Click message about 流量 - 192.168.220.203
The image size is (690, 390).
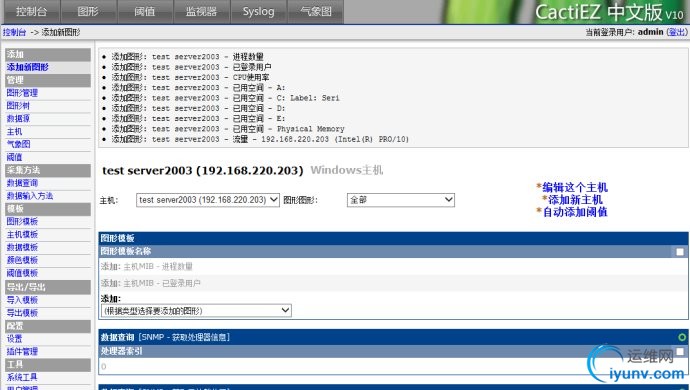coord(260,139)
